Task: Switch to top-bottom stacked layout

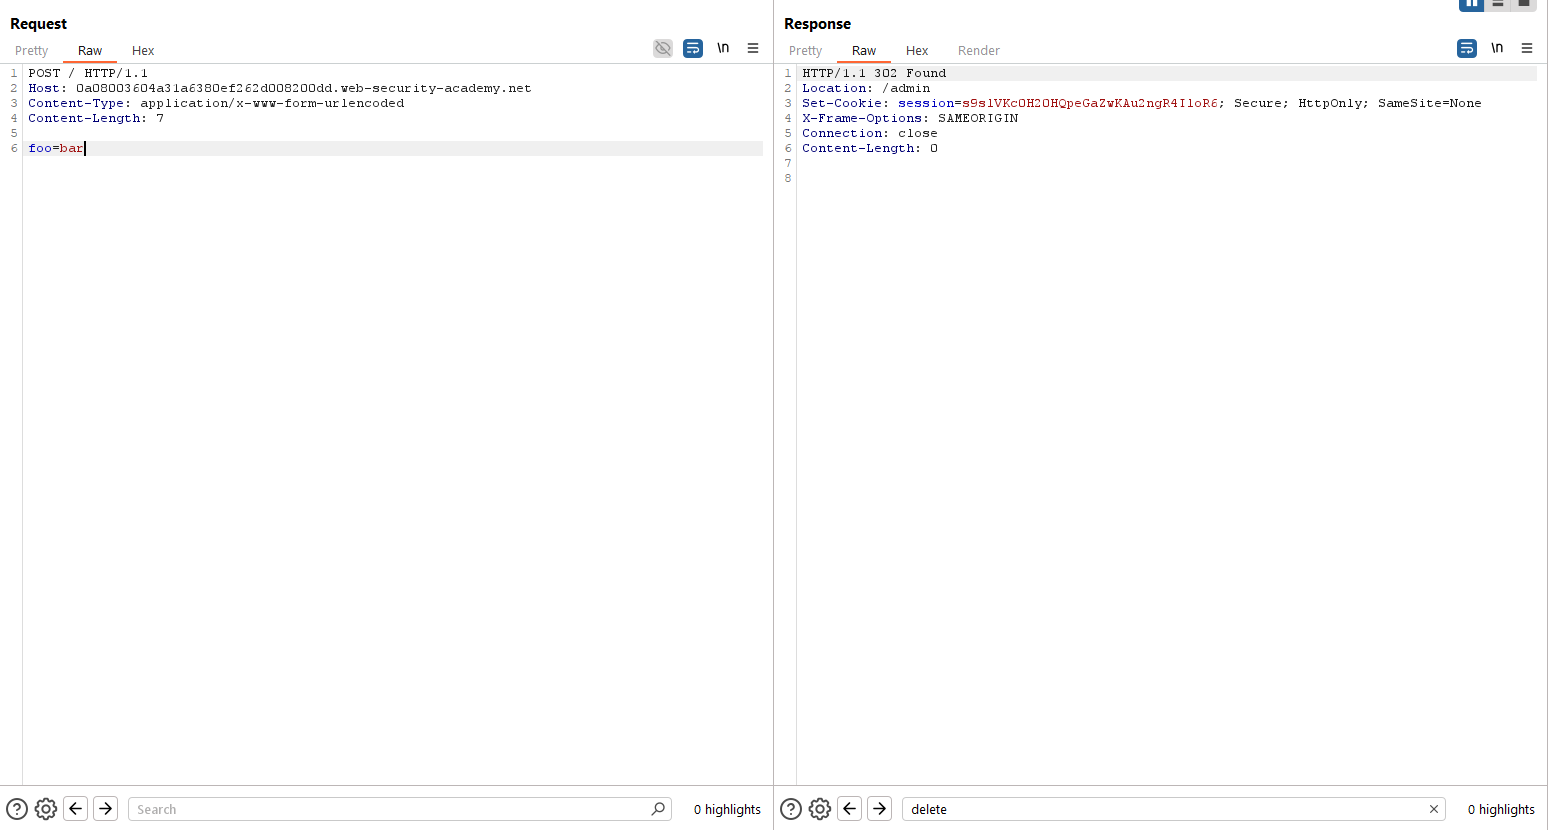Action: pos(1498,4)
